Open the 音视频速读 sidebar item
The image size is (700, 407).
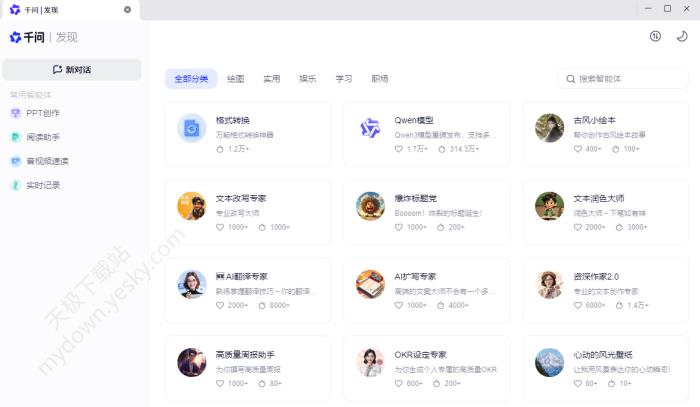point(47,161)
